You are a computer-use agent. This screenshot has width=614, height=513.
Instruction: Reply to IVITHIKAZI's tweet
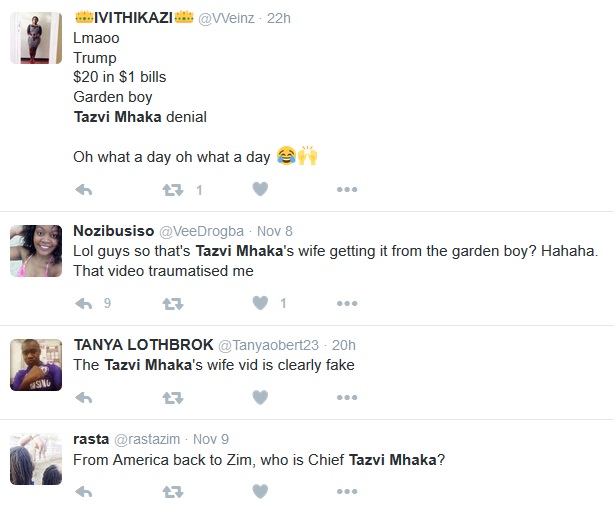(x=84, y=189)
